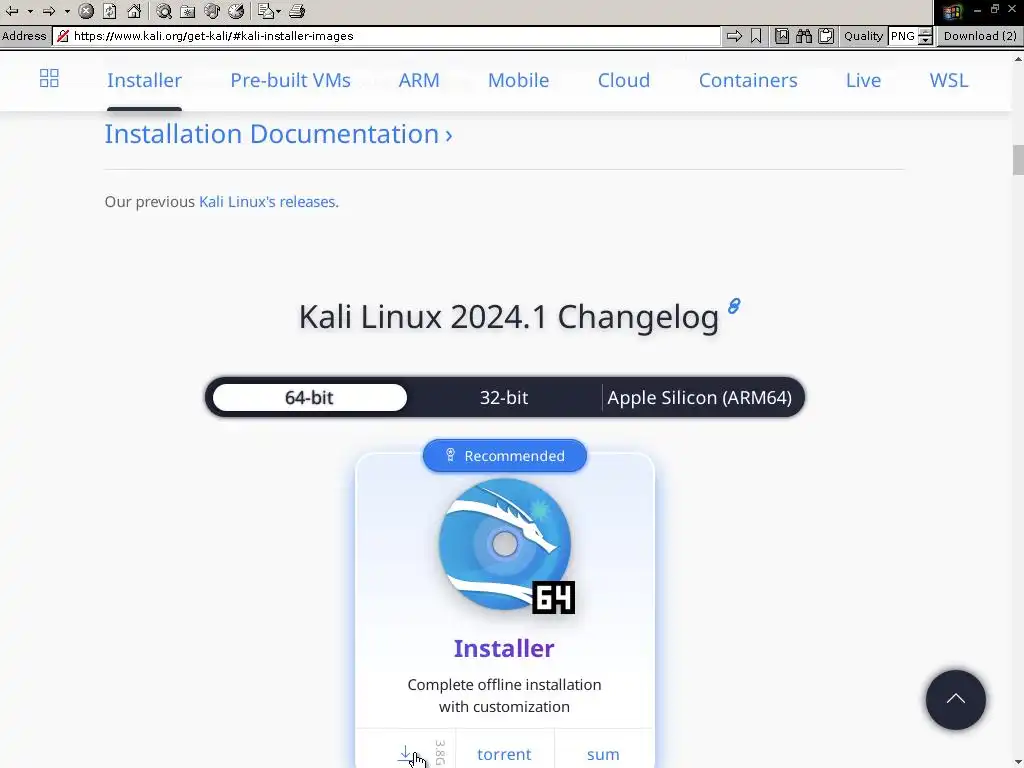Click the bookmarks book icon
The width and height of the screenshot is (1024, 768).
click(x=782, y=36)
